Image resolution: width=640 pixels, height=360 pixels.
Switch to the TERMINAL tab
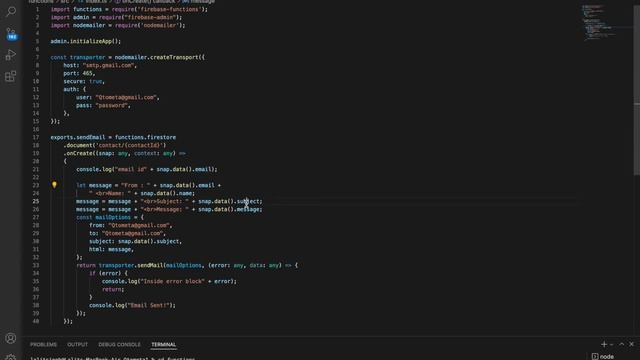(163, 344)
